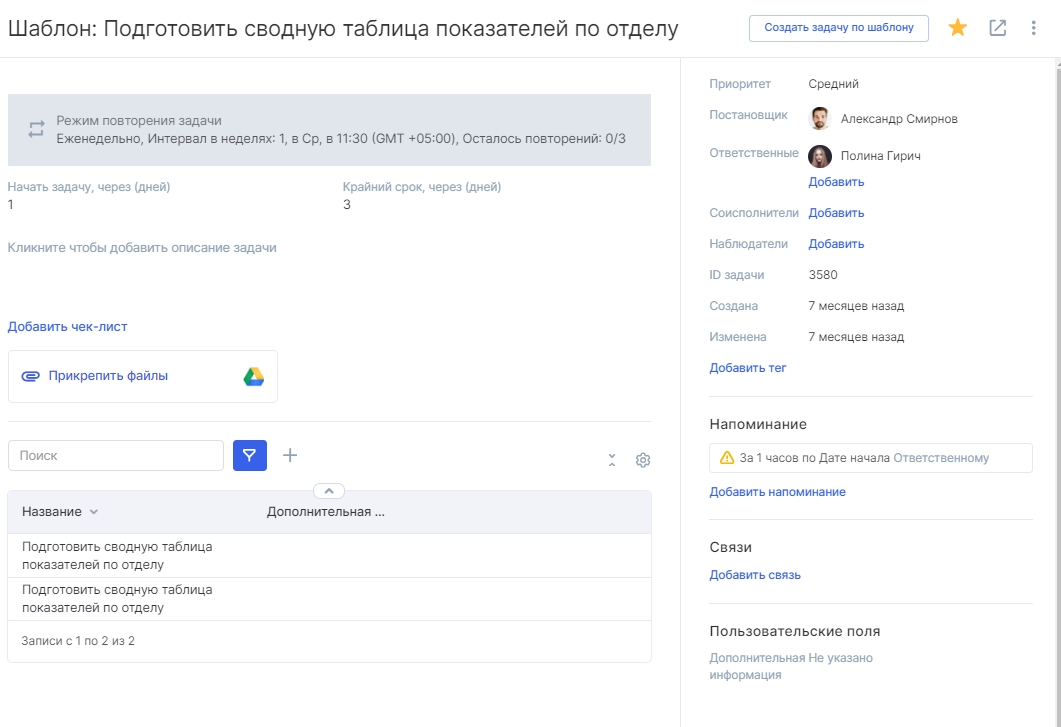Click Создана '7 месяцев назад' value
The height and width of the screenshot is (727, 1061).
[856, 306]
